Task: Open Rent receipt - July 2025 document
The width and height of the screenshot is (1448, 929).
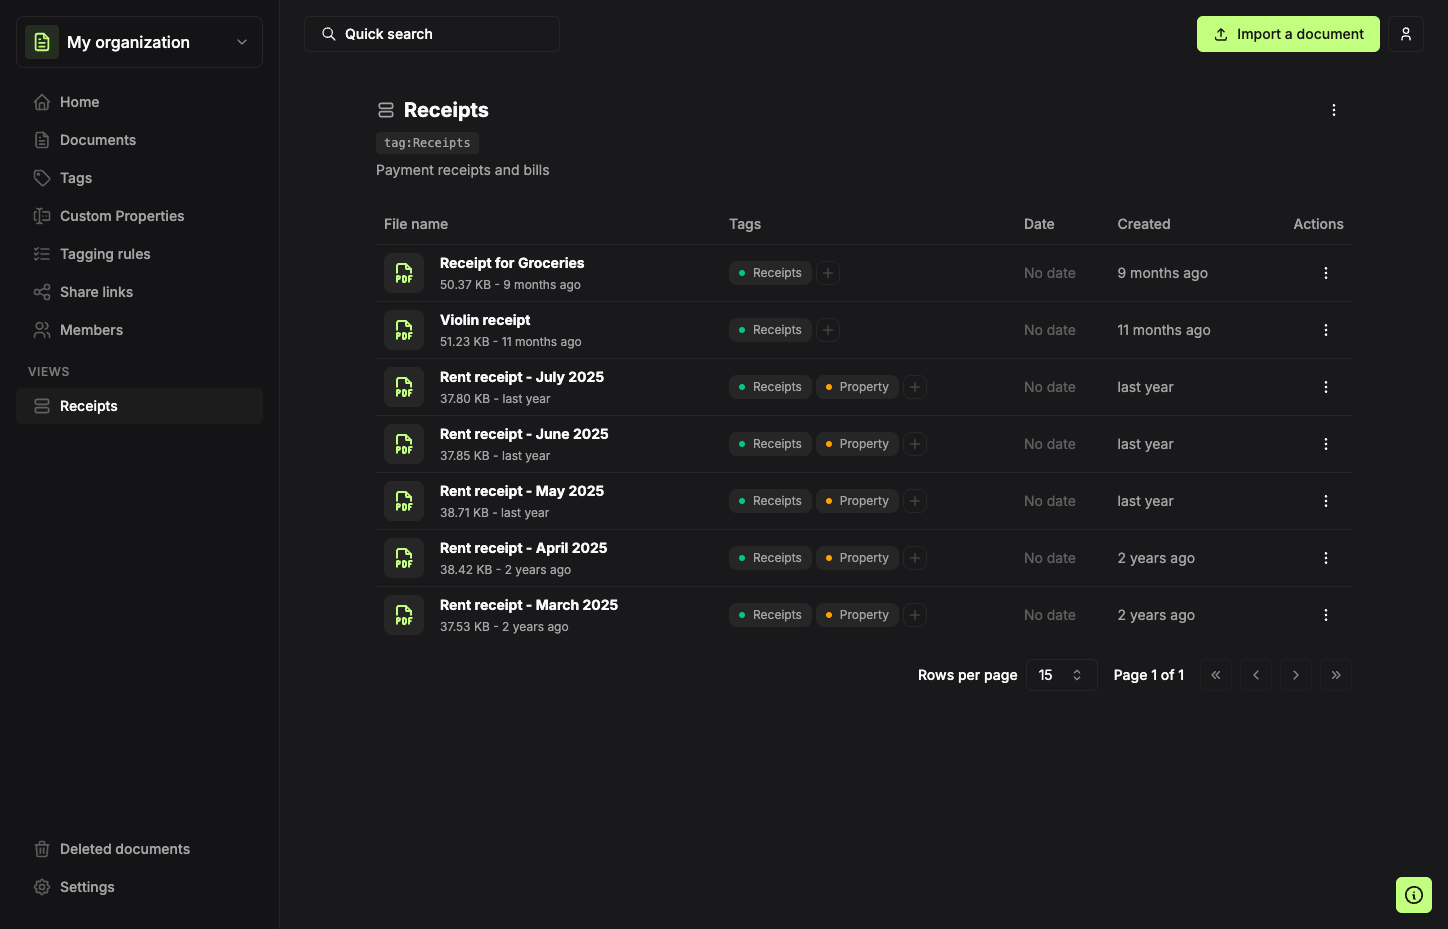Action: pos(522,377)
